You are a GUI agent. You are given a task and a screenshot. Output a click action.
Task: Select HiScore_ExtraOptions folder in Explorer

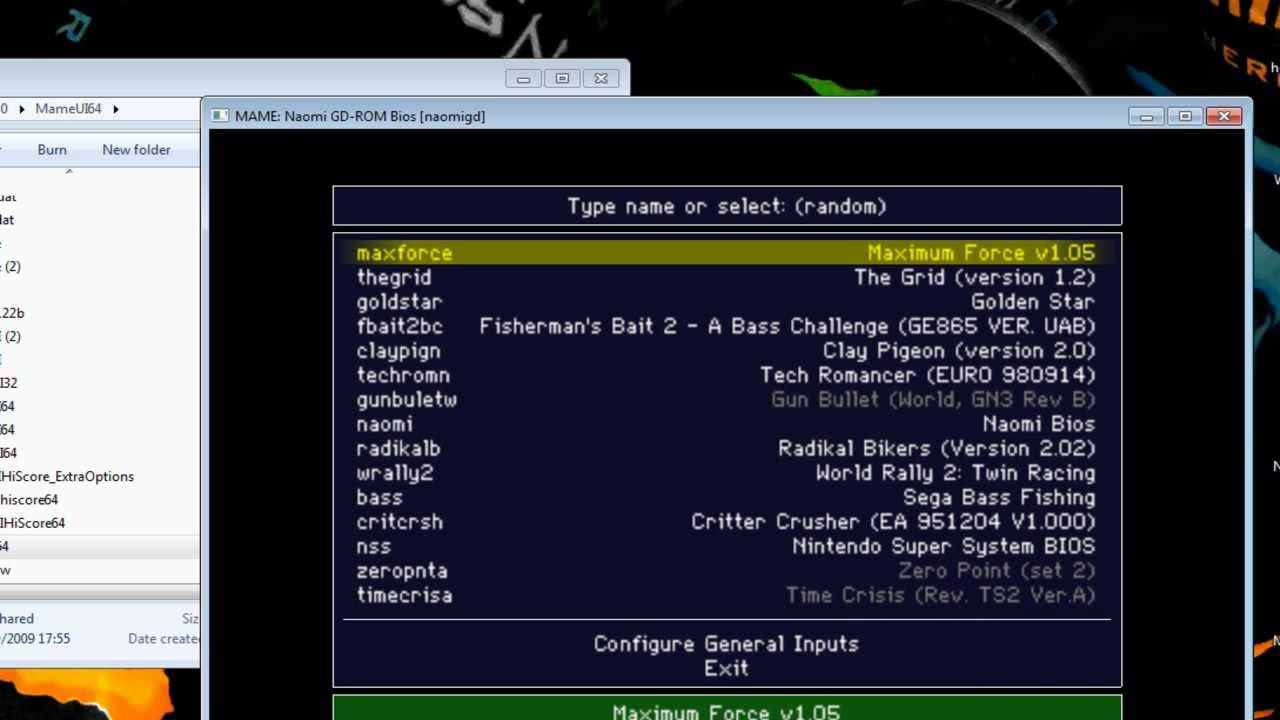(x=67, y=477)
